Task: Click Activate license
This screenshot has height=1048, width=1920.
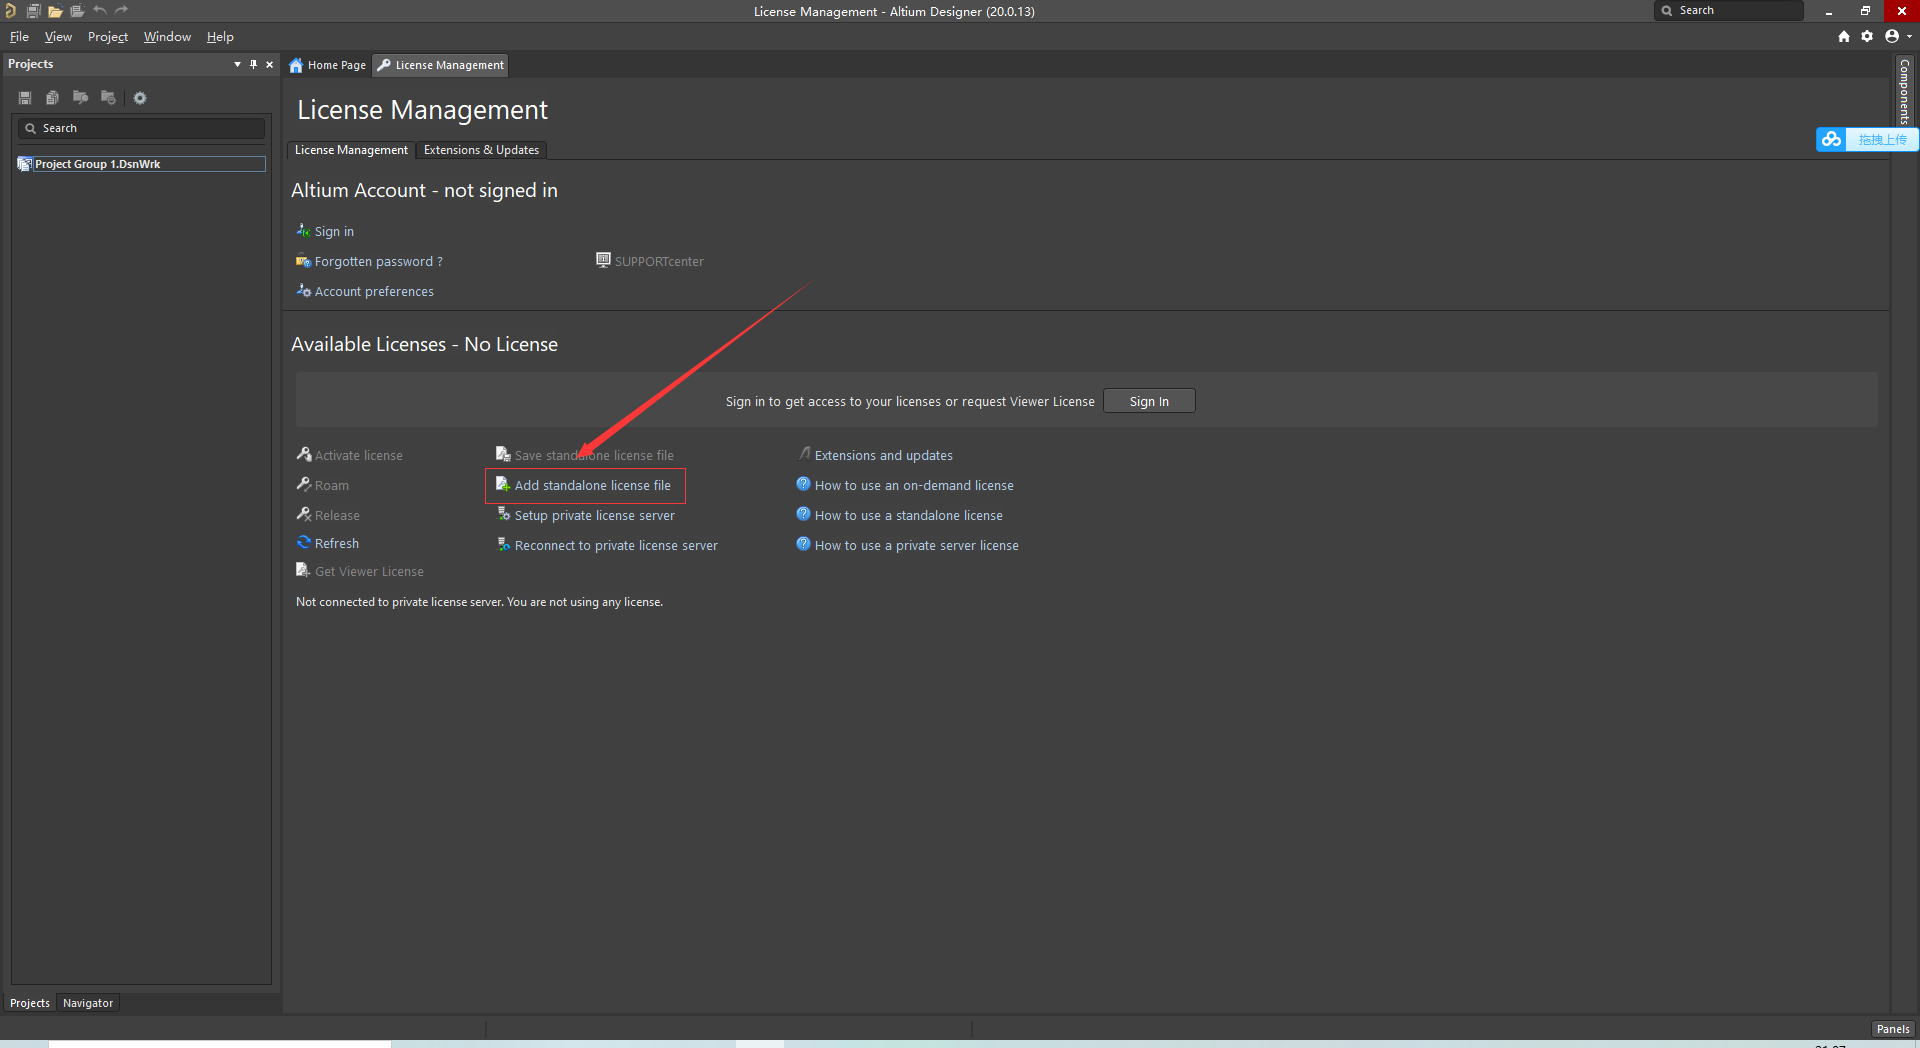Action: (x=358, y=455)
